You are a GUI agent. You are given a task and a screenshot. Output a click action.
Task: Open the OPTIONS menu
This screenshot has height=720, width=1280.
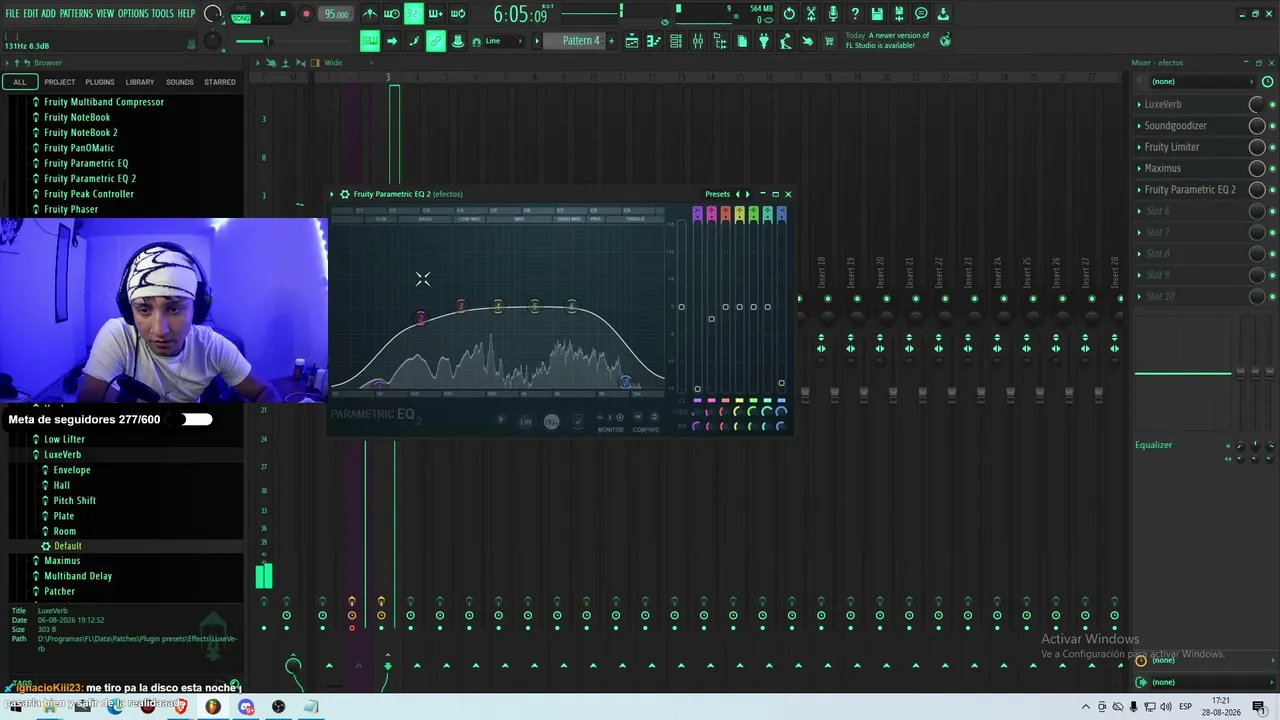pyautogui.click(x=133, y=14)
